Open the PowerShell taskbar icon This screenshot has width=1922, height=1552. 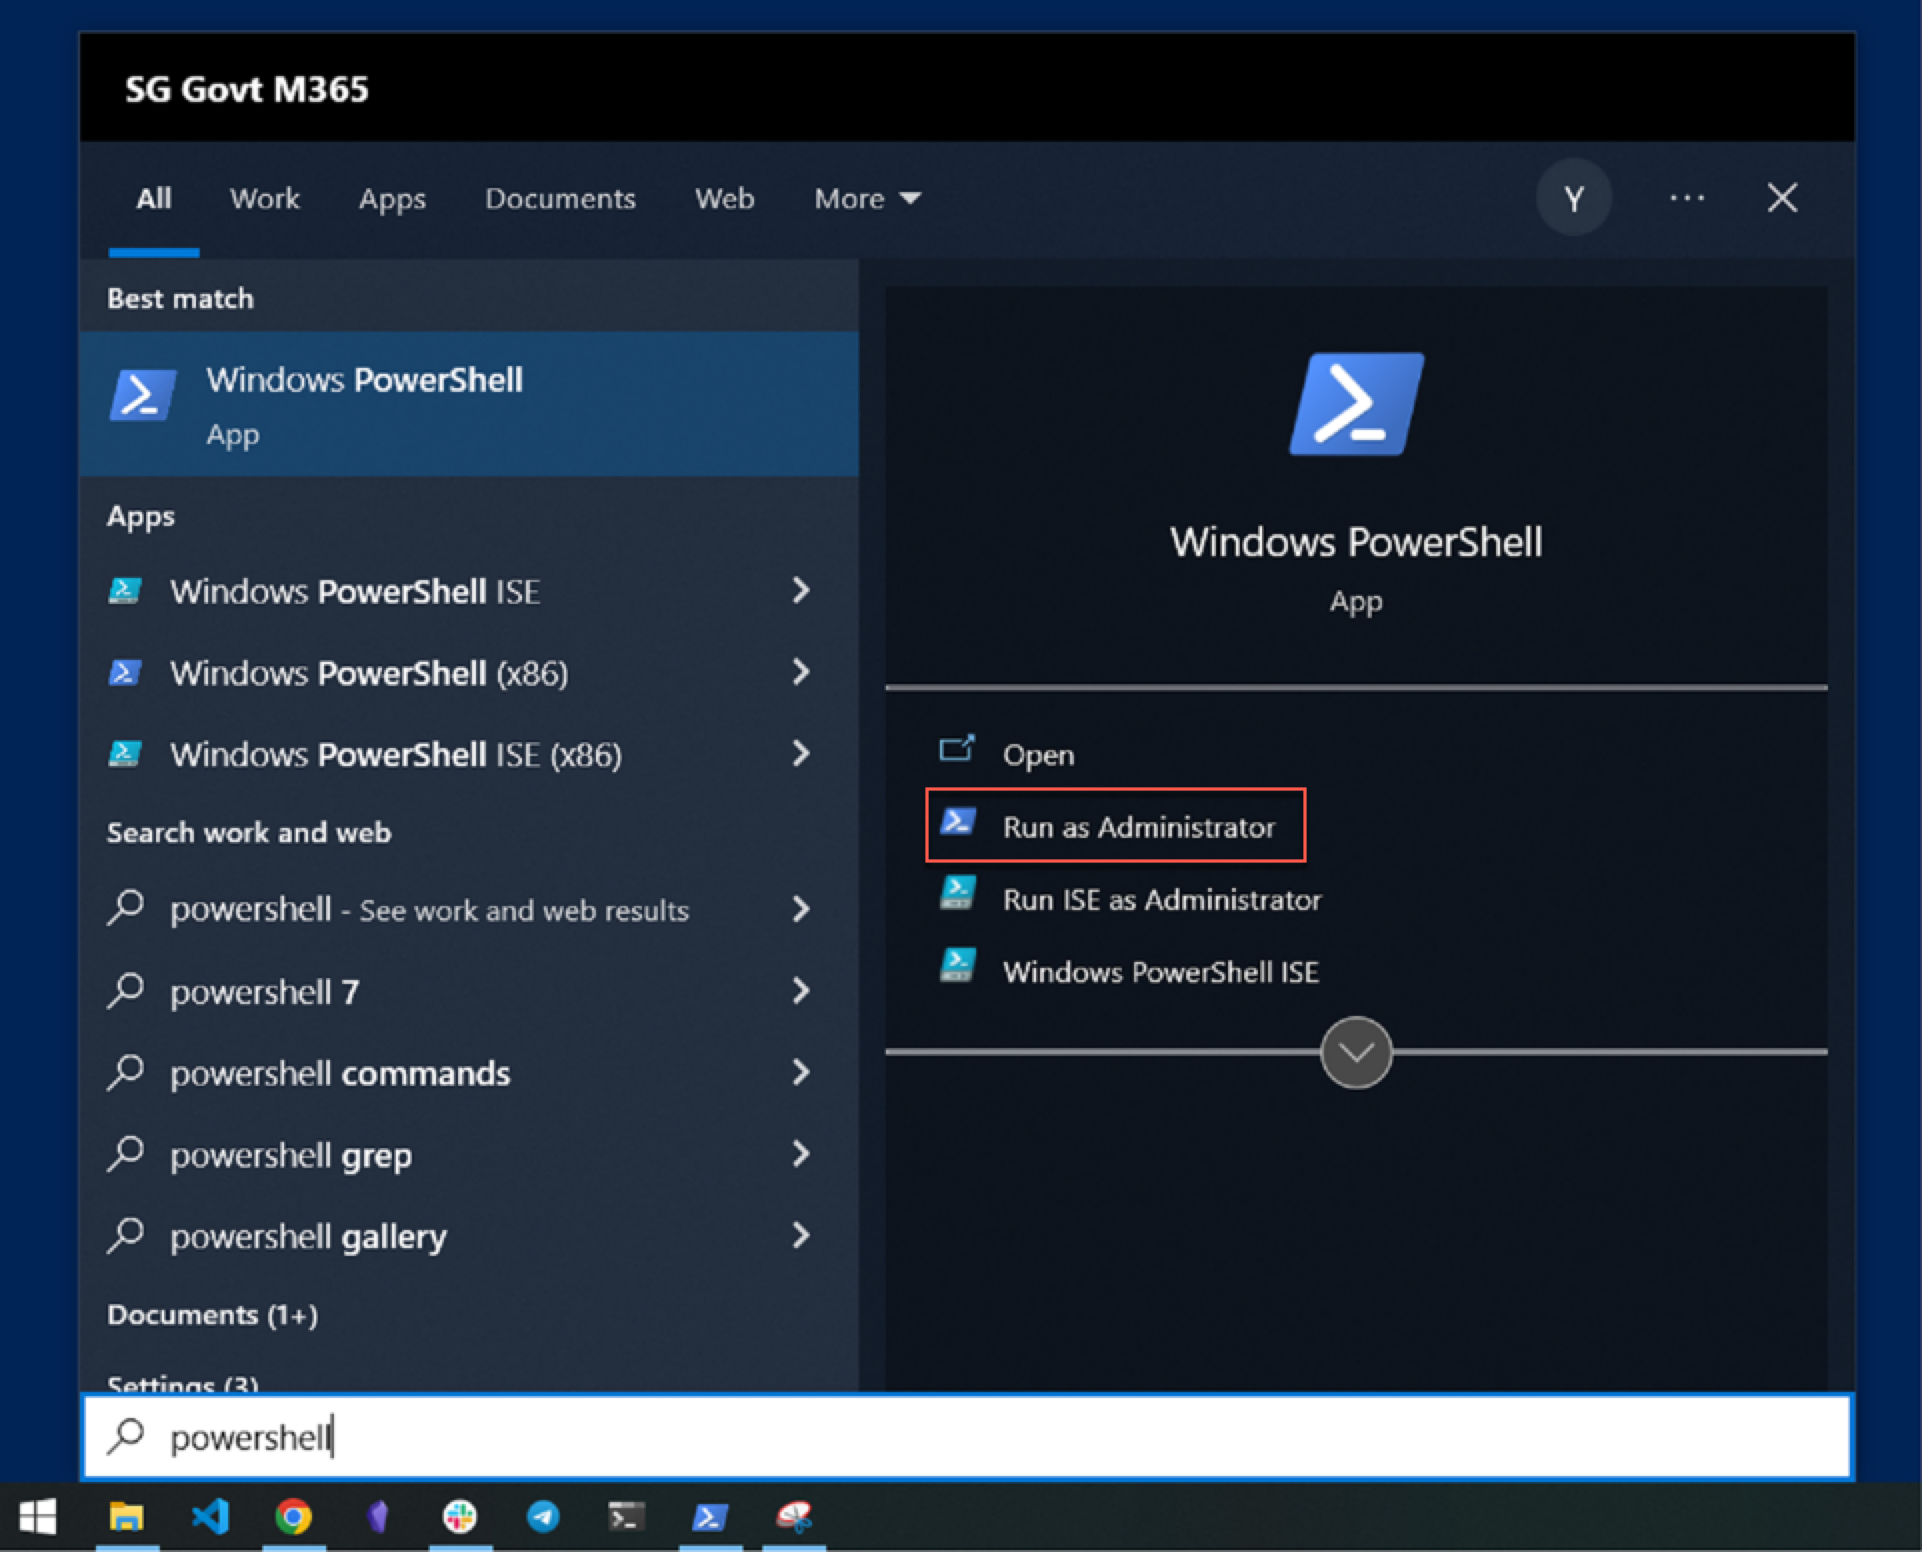pos(710,1517)
